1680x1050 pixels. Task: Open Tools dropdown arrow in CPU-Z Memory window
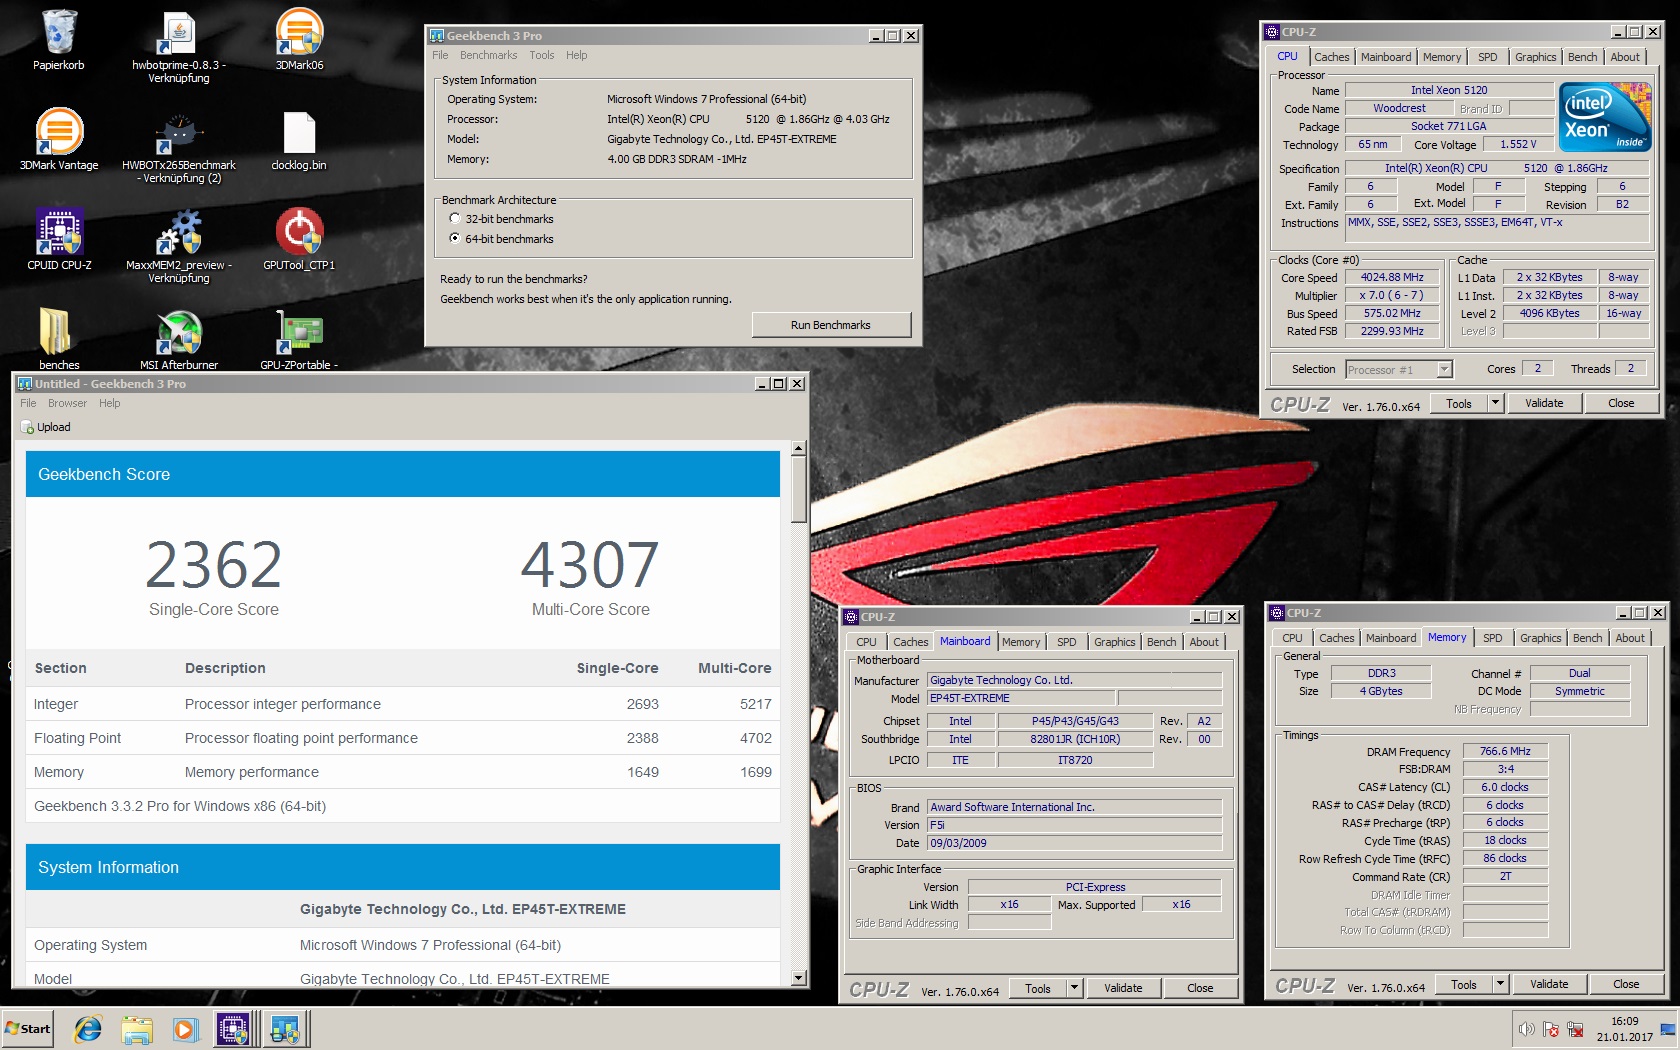(1500, 984)
